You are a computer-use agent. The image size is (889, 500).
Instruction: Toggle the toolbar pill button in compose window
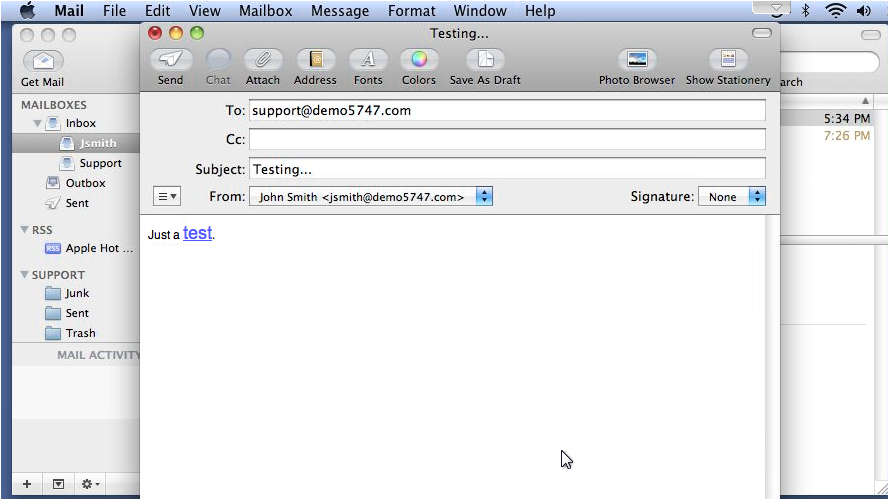[x=761, y=33]
